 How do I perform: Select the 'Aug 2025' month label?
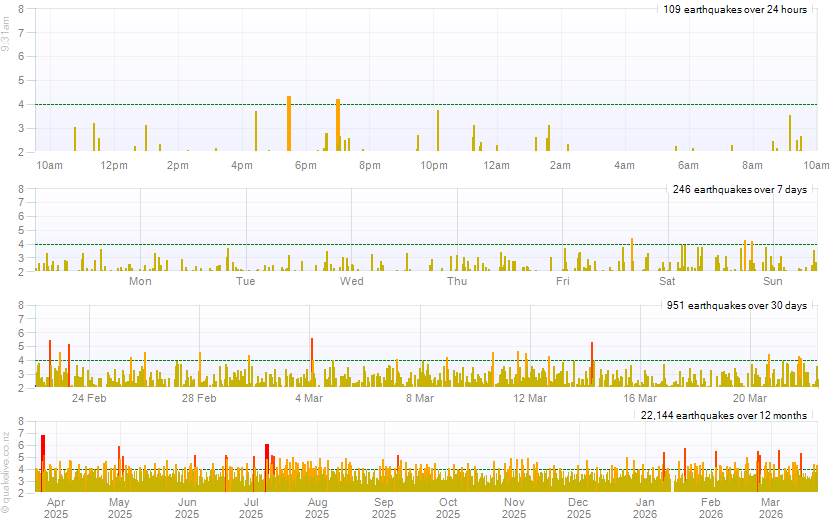[317, 508]
